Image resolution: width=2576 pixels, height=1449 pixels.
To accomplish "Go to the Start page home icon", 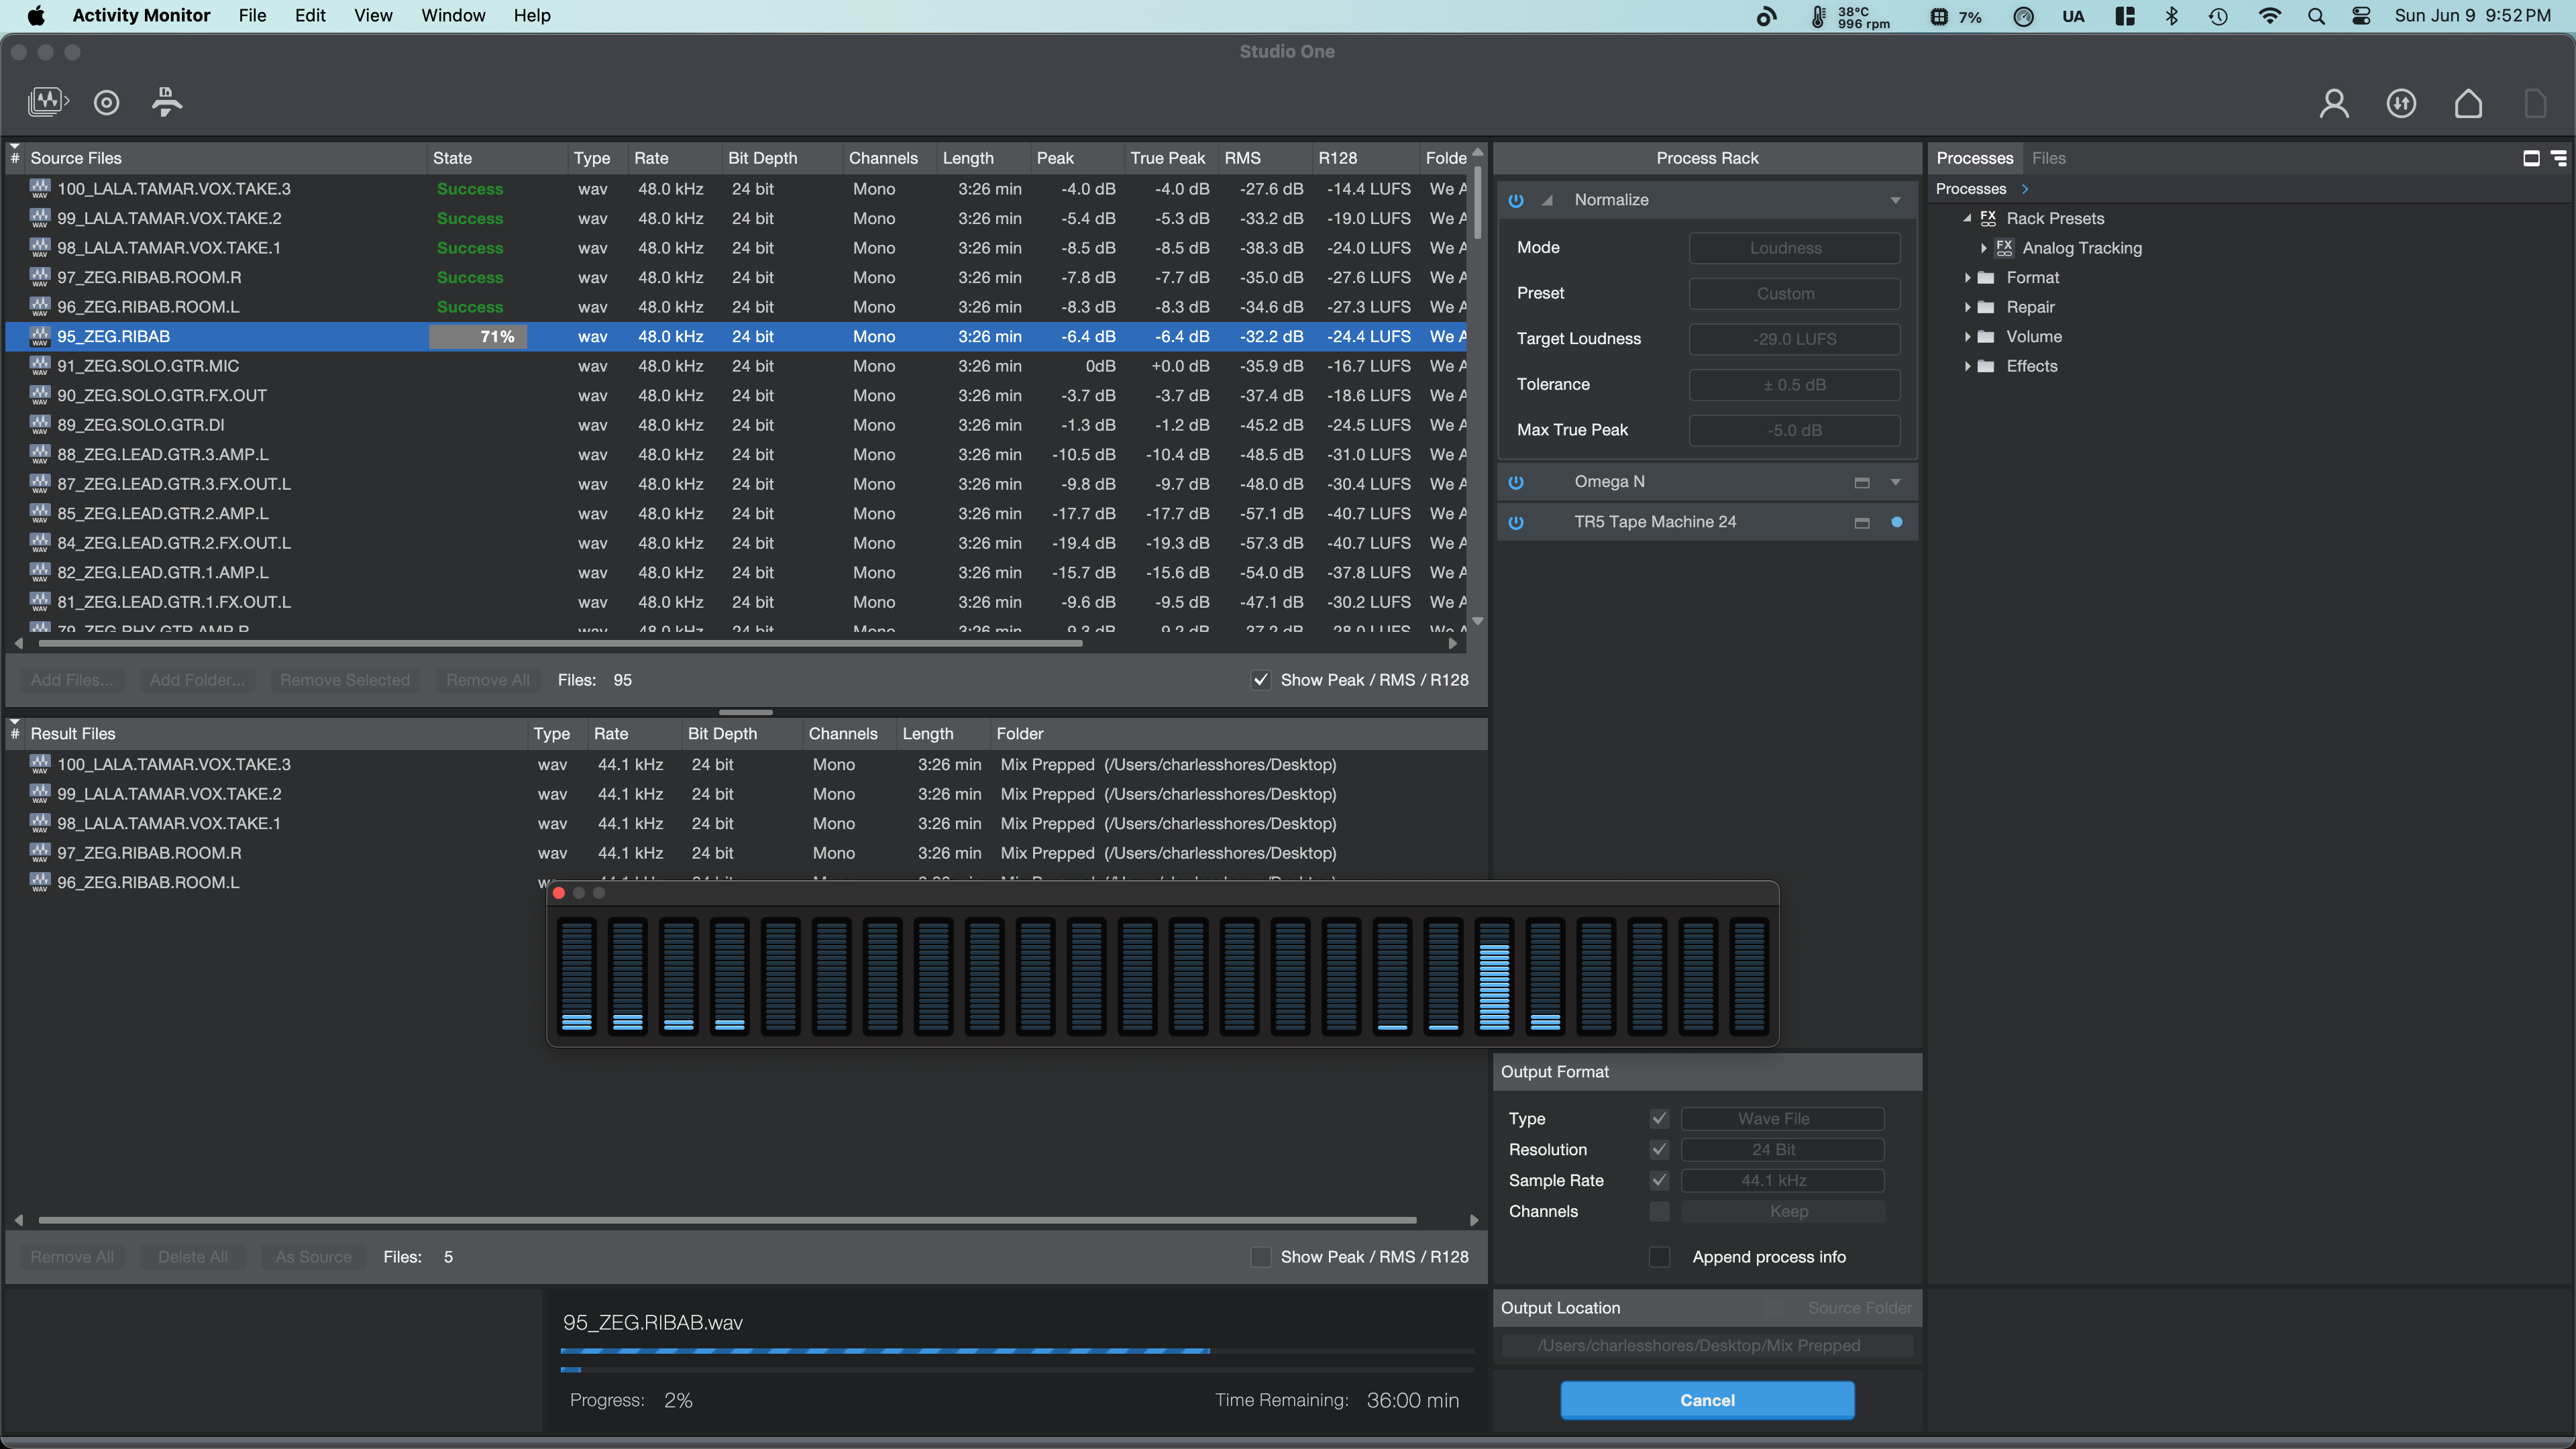I will 2468,103.
